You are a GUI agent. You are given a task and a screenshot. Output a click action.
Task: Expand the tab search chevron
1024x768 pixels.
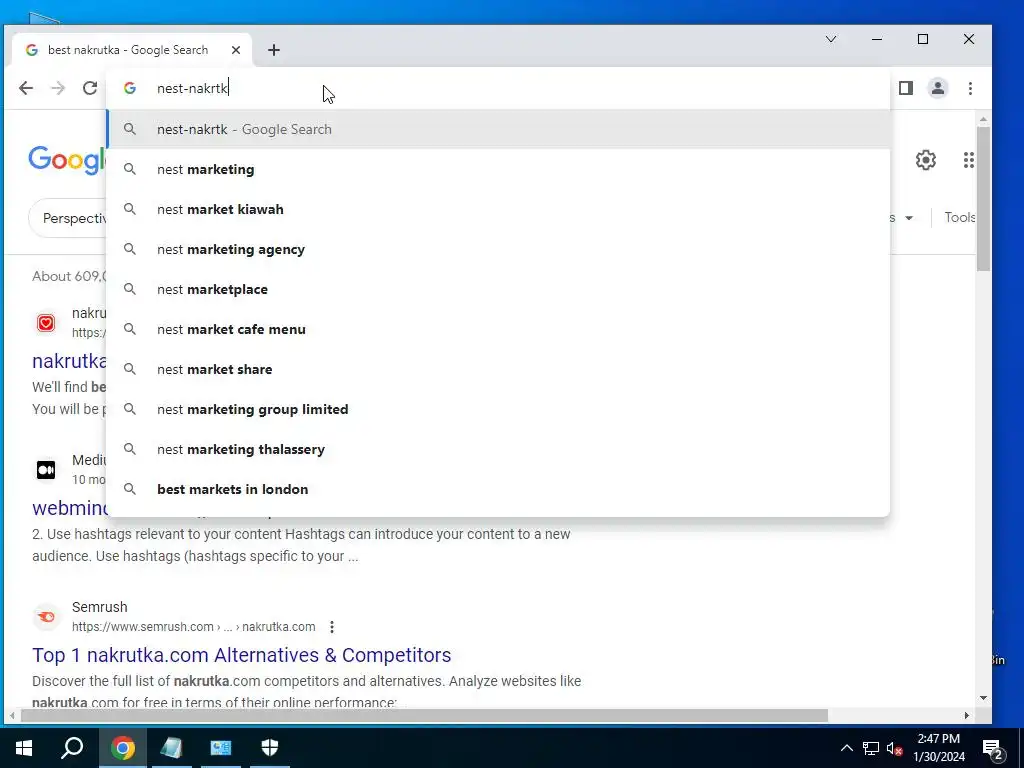click(x=831, y=39)
